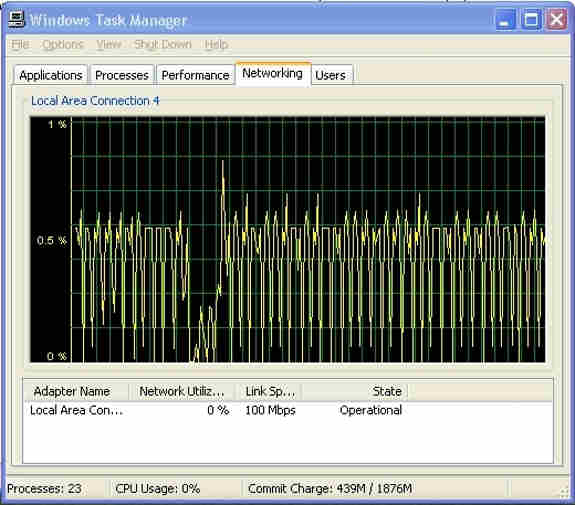Close the Windows Task Manager window

click(557, 19)
